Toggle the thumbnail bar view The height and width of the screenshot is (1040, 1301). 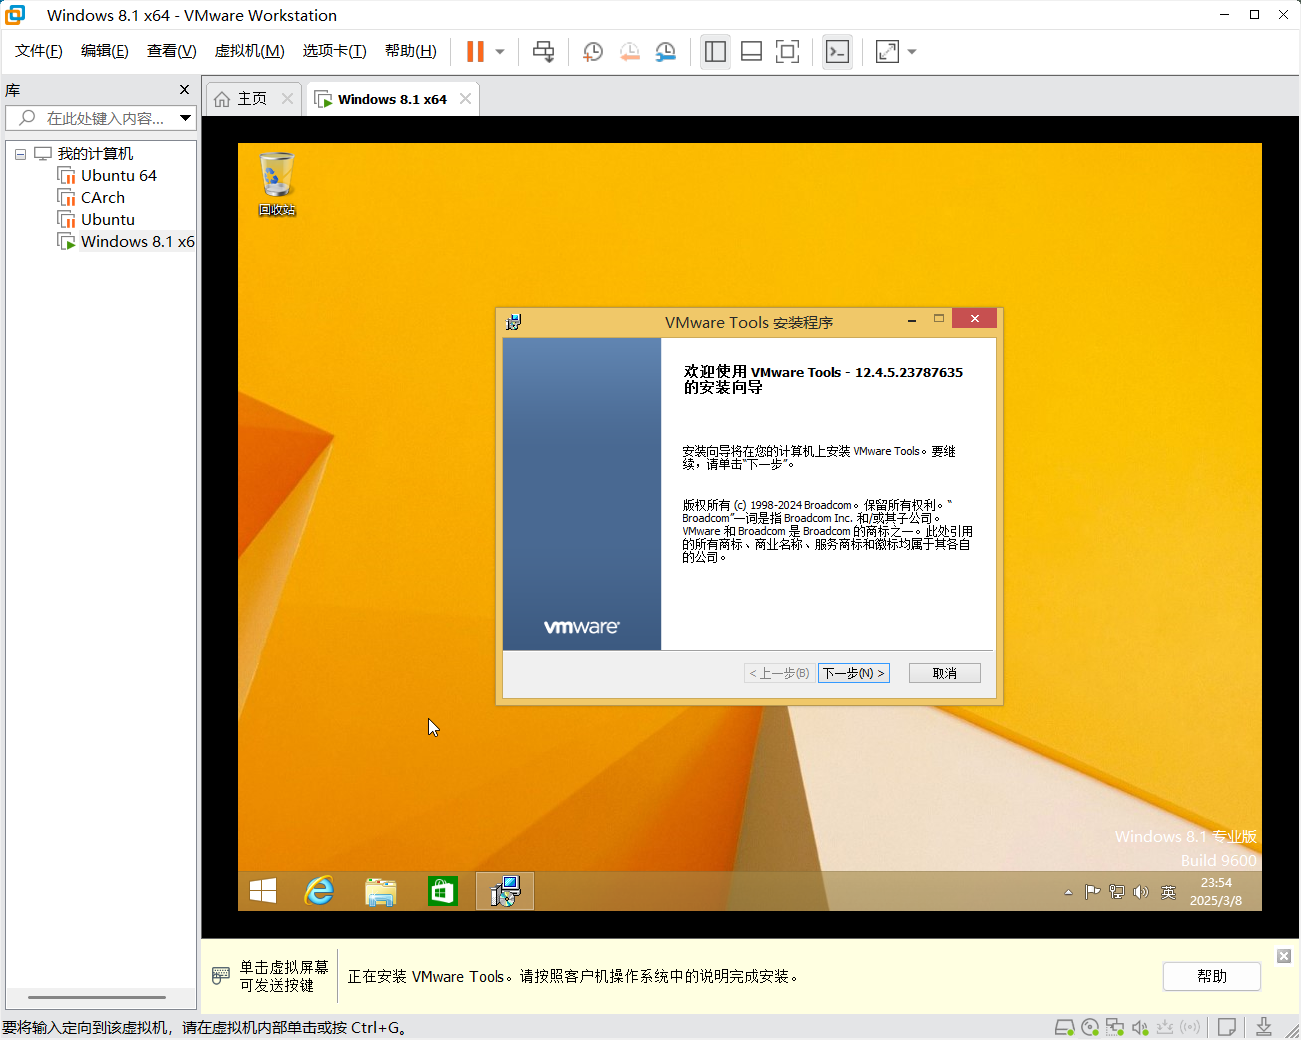(x=751, y=52)
